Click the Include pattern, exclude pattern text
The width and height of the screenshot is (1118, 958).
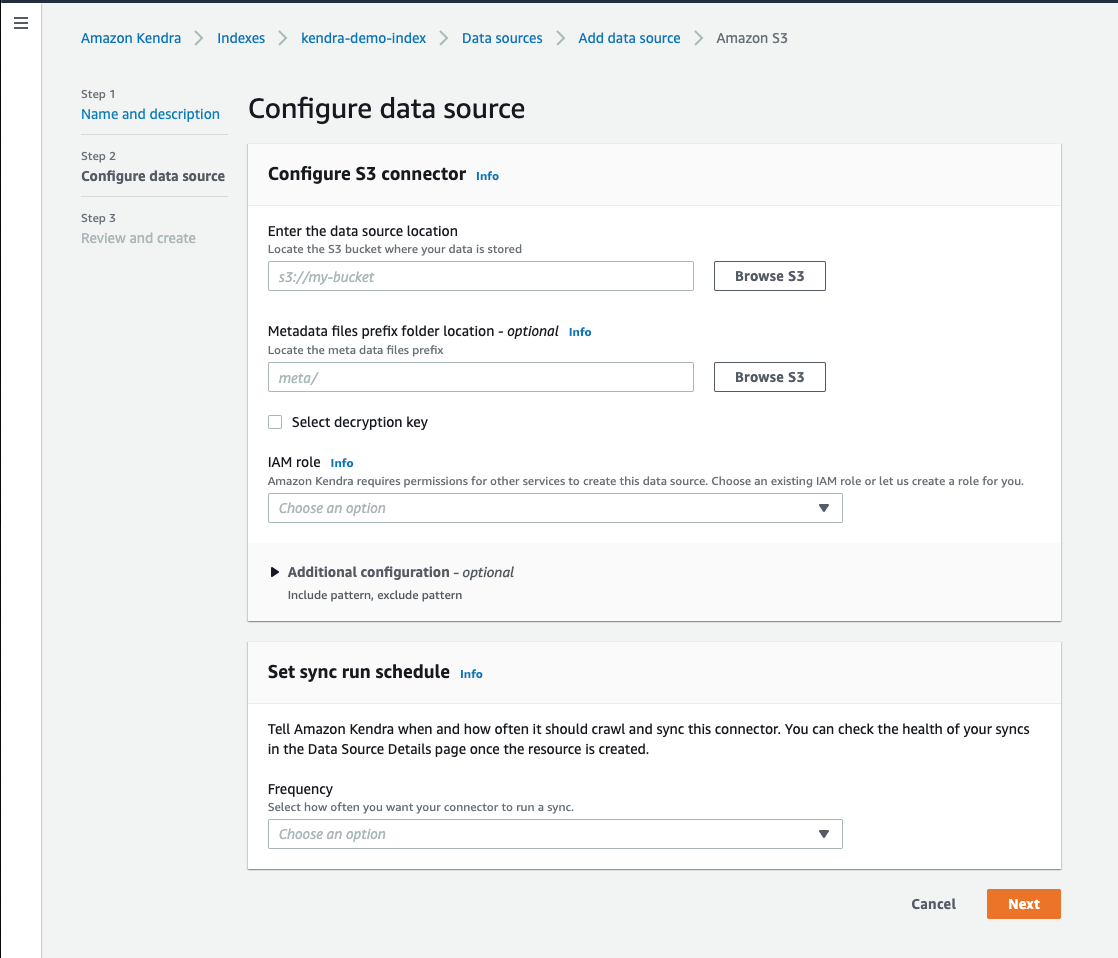click(374, 595)
